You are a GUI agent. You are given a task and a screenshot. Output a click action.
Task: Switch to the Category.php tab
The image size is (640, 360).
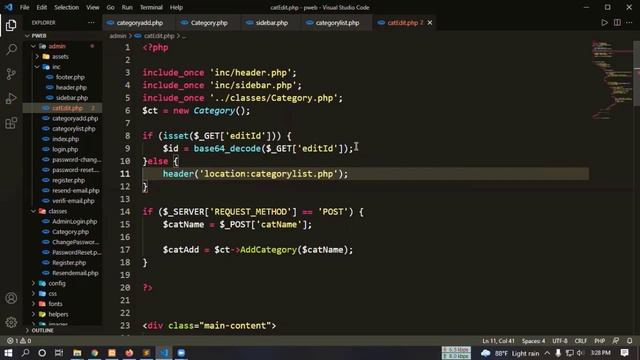(x=208, y=23)
